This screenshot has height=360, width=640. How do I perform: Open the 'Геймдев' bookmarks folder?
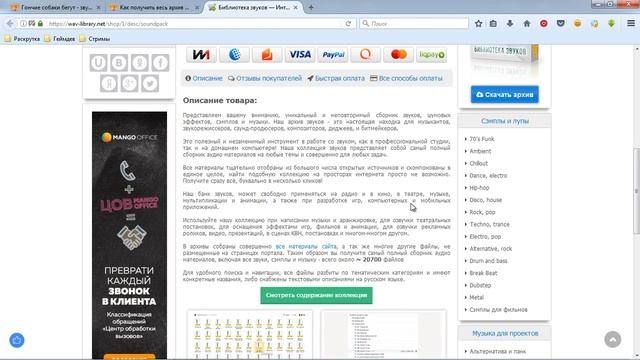60,39
